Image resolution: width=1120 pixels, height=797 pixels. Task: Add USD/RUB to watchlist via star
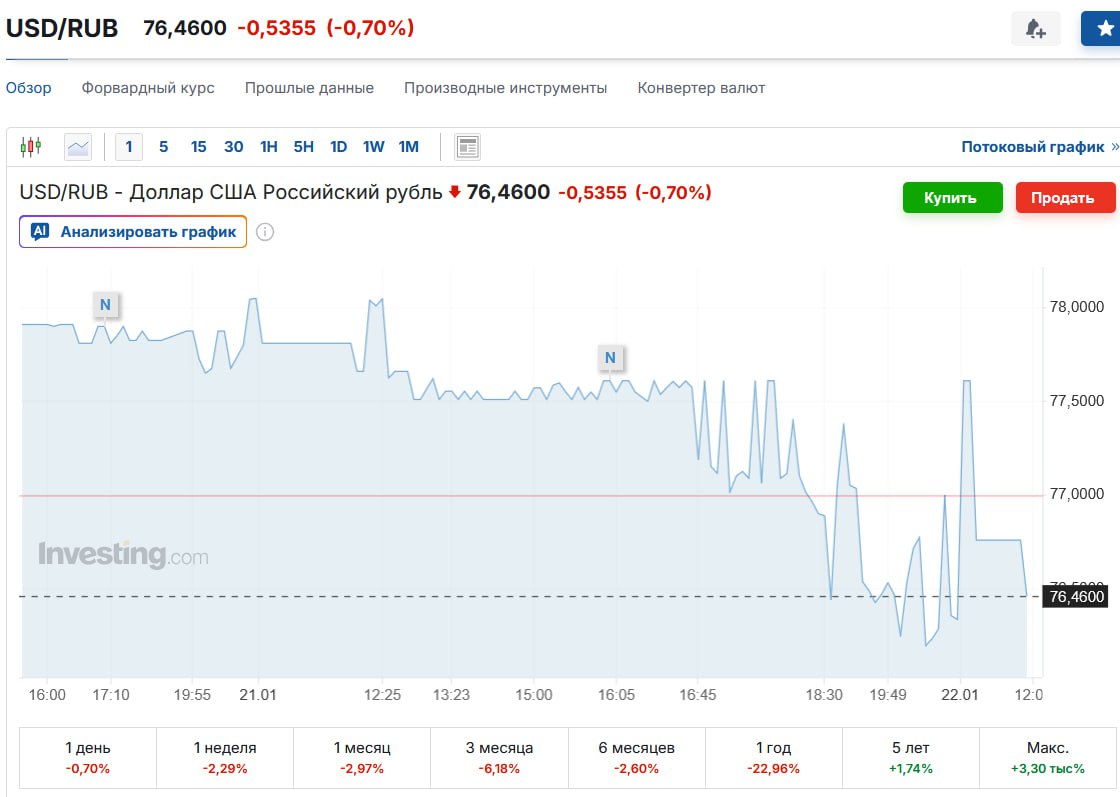click(1102, 29)
